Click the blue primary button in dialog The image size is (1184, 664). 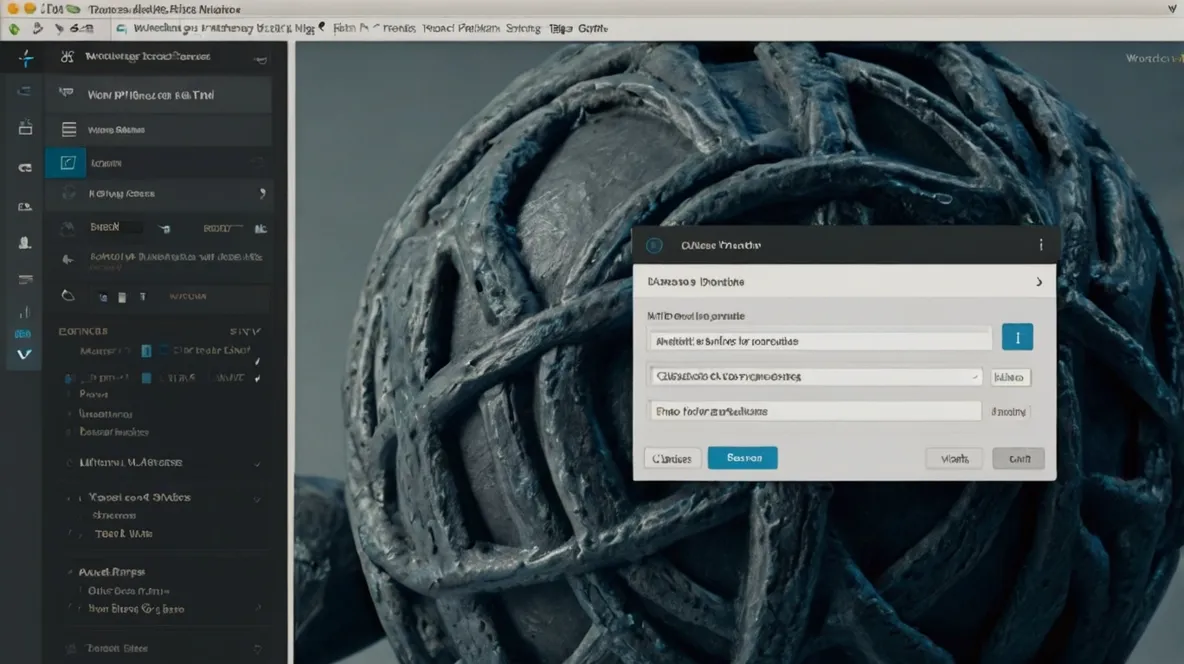tap(742, 458)
